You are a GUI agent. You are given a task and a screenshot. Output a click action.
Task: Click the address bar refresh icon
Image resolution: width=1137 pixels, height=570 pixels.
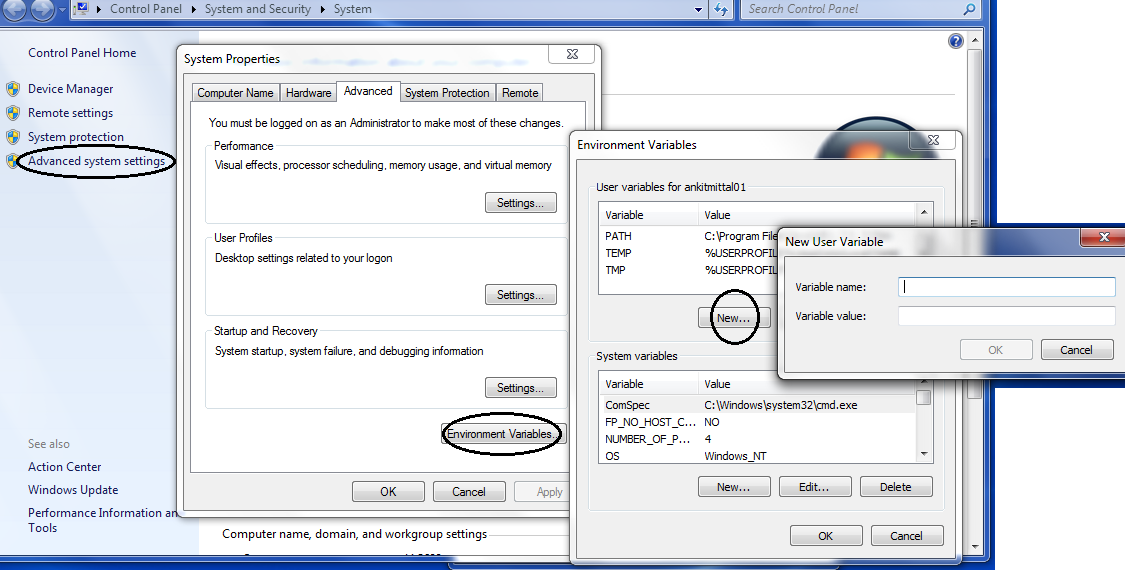pos(722,9)
